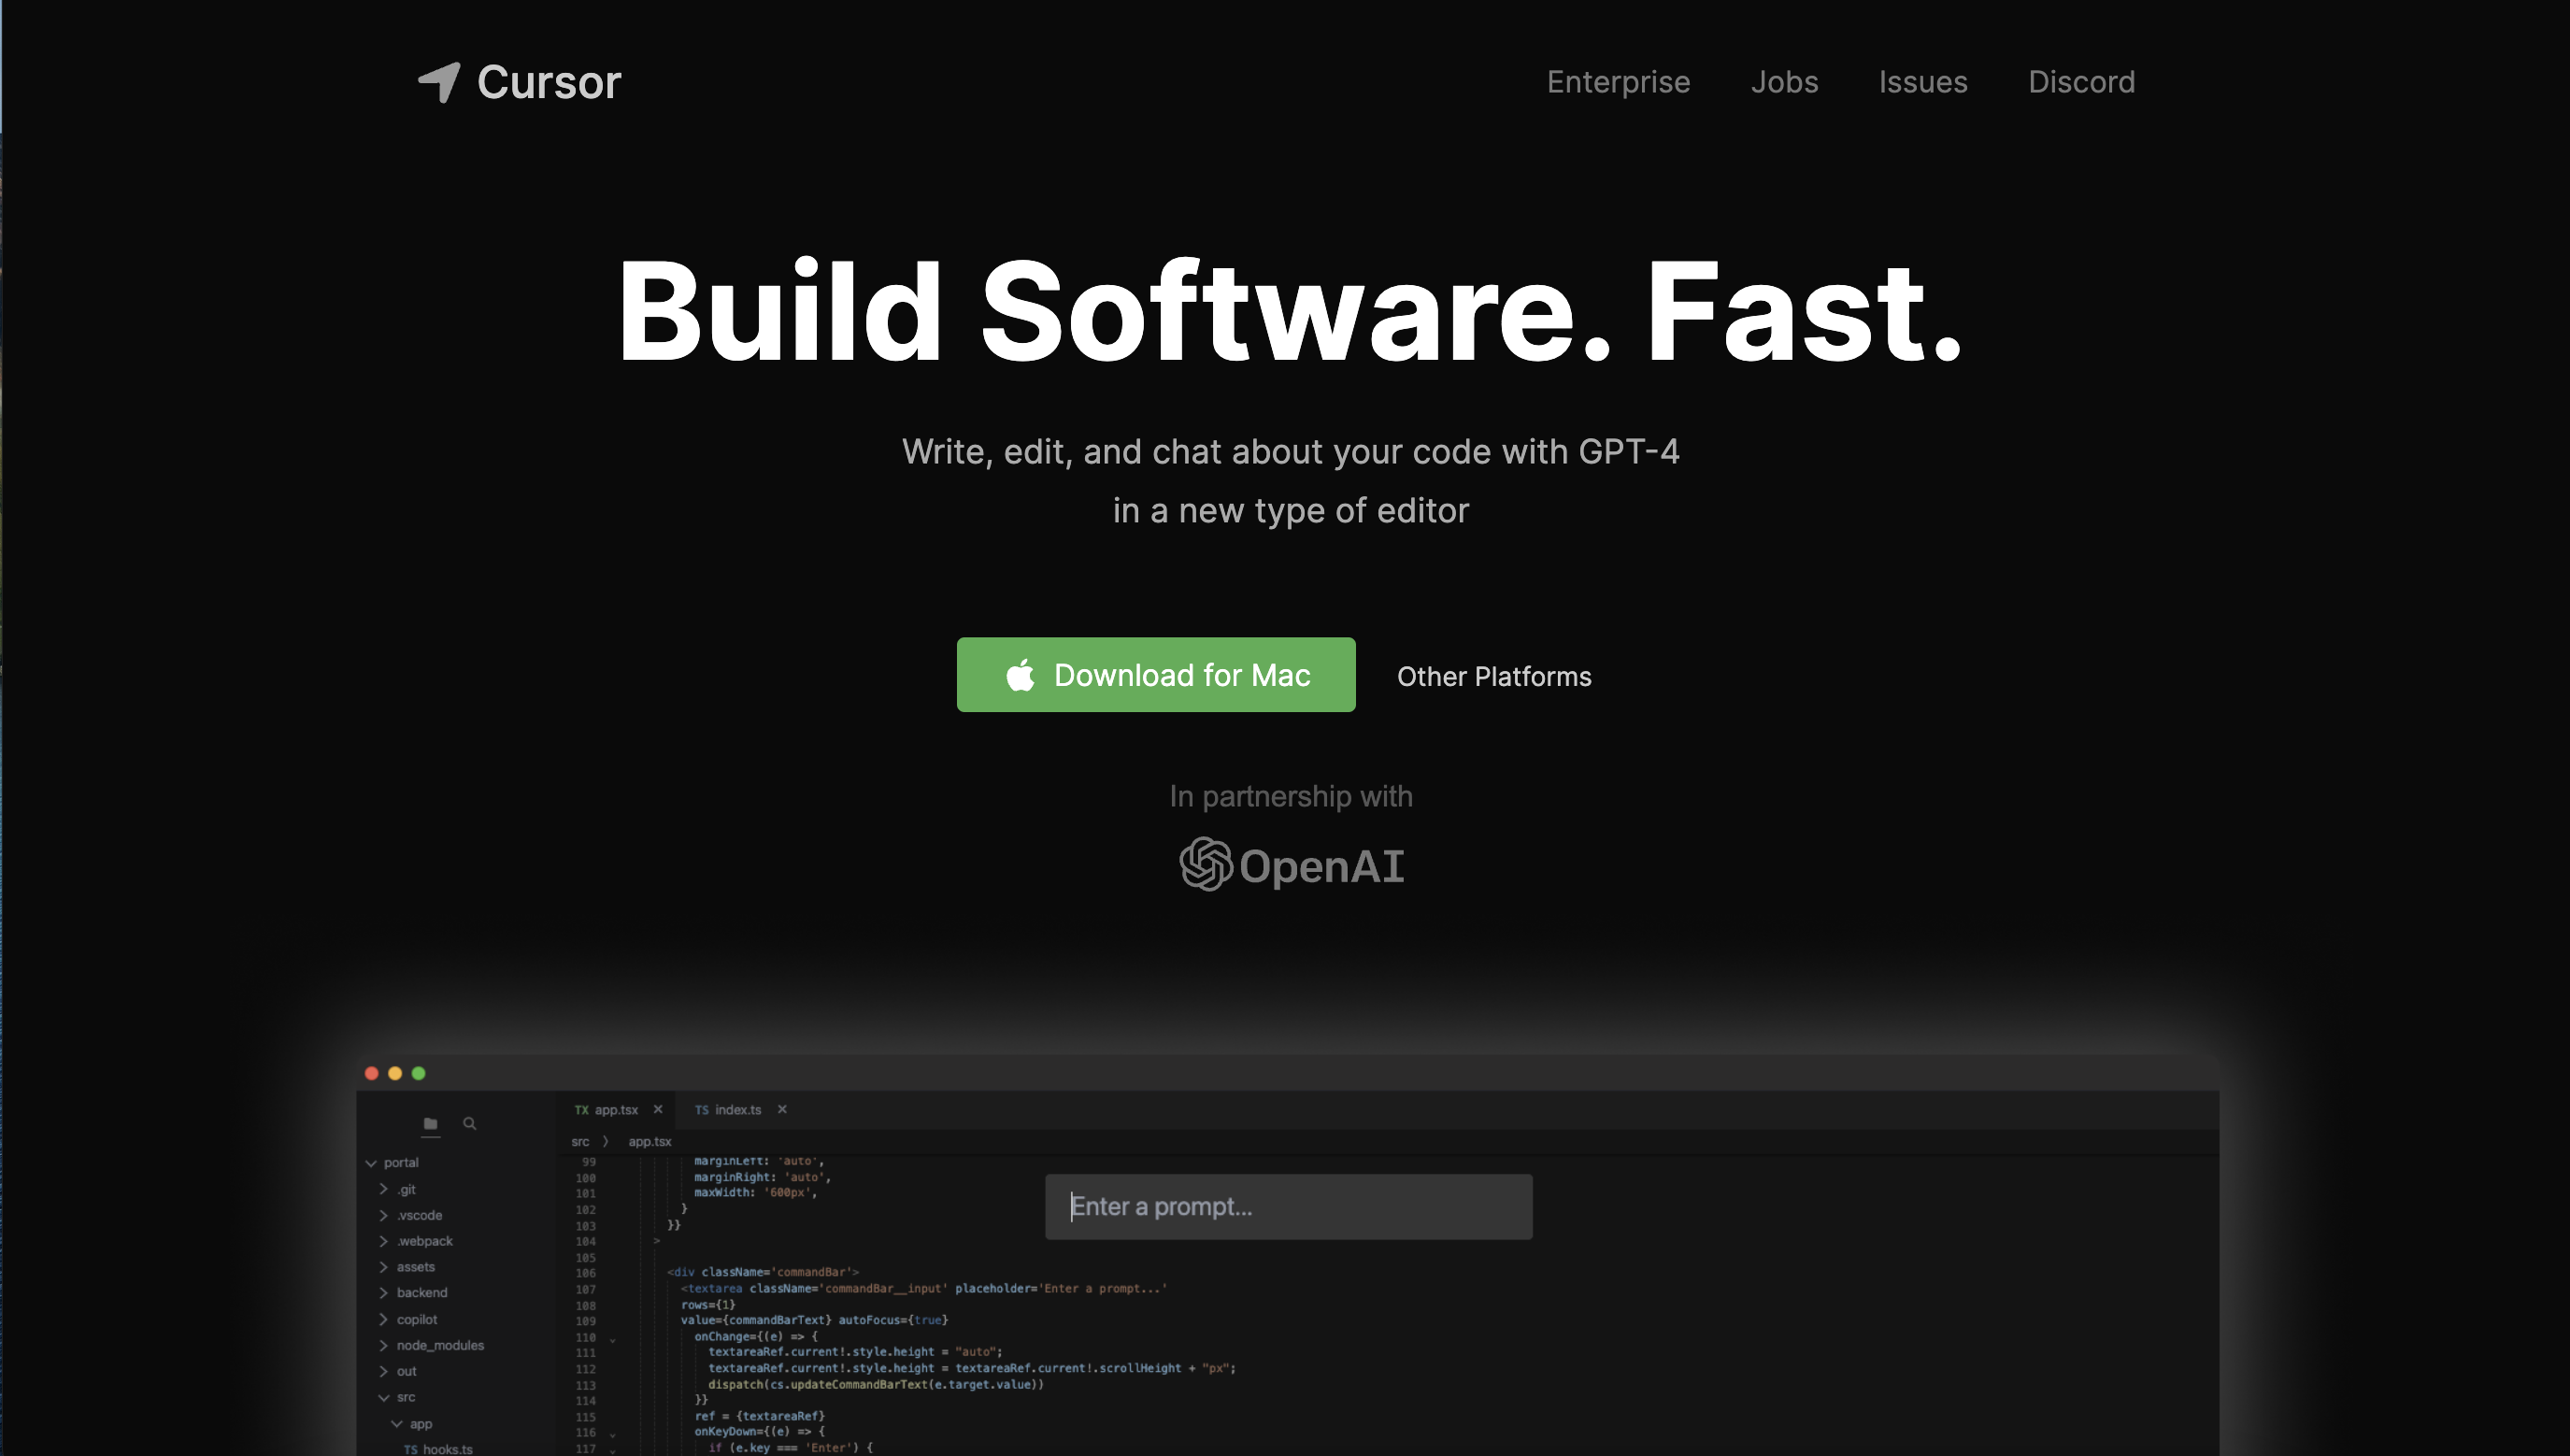Expand the .git folder
2570x1456 pixels.
pyautogui.click(x=383, y=1189)
